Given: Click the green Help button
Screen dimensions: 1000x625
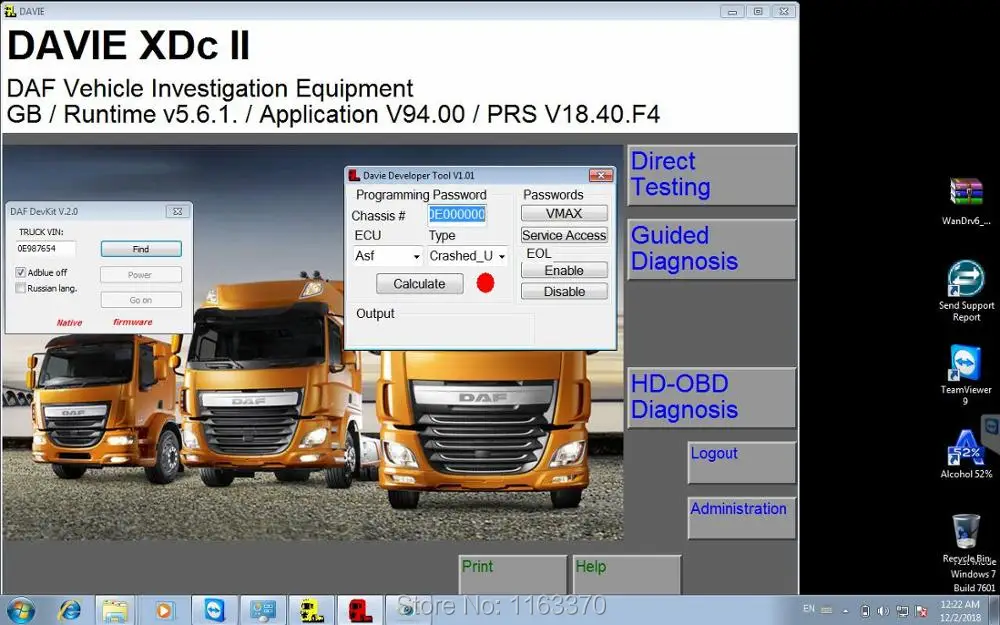Looking at the screenshot, I should click(627, 575).
